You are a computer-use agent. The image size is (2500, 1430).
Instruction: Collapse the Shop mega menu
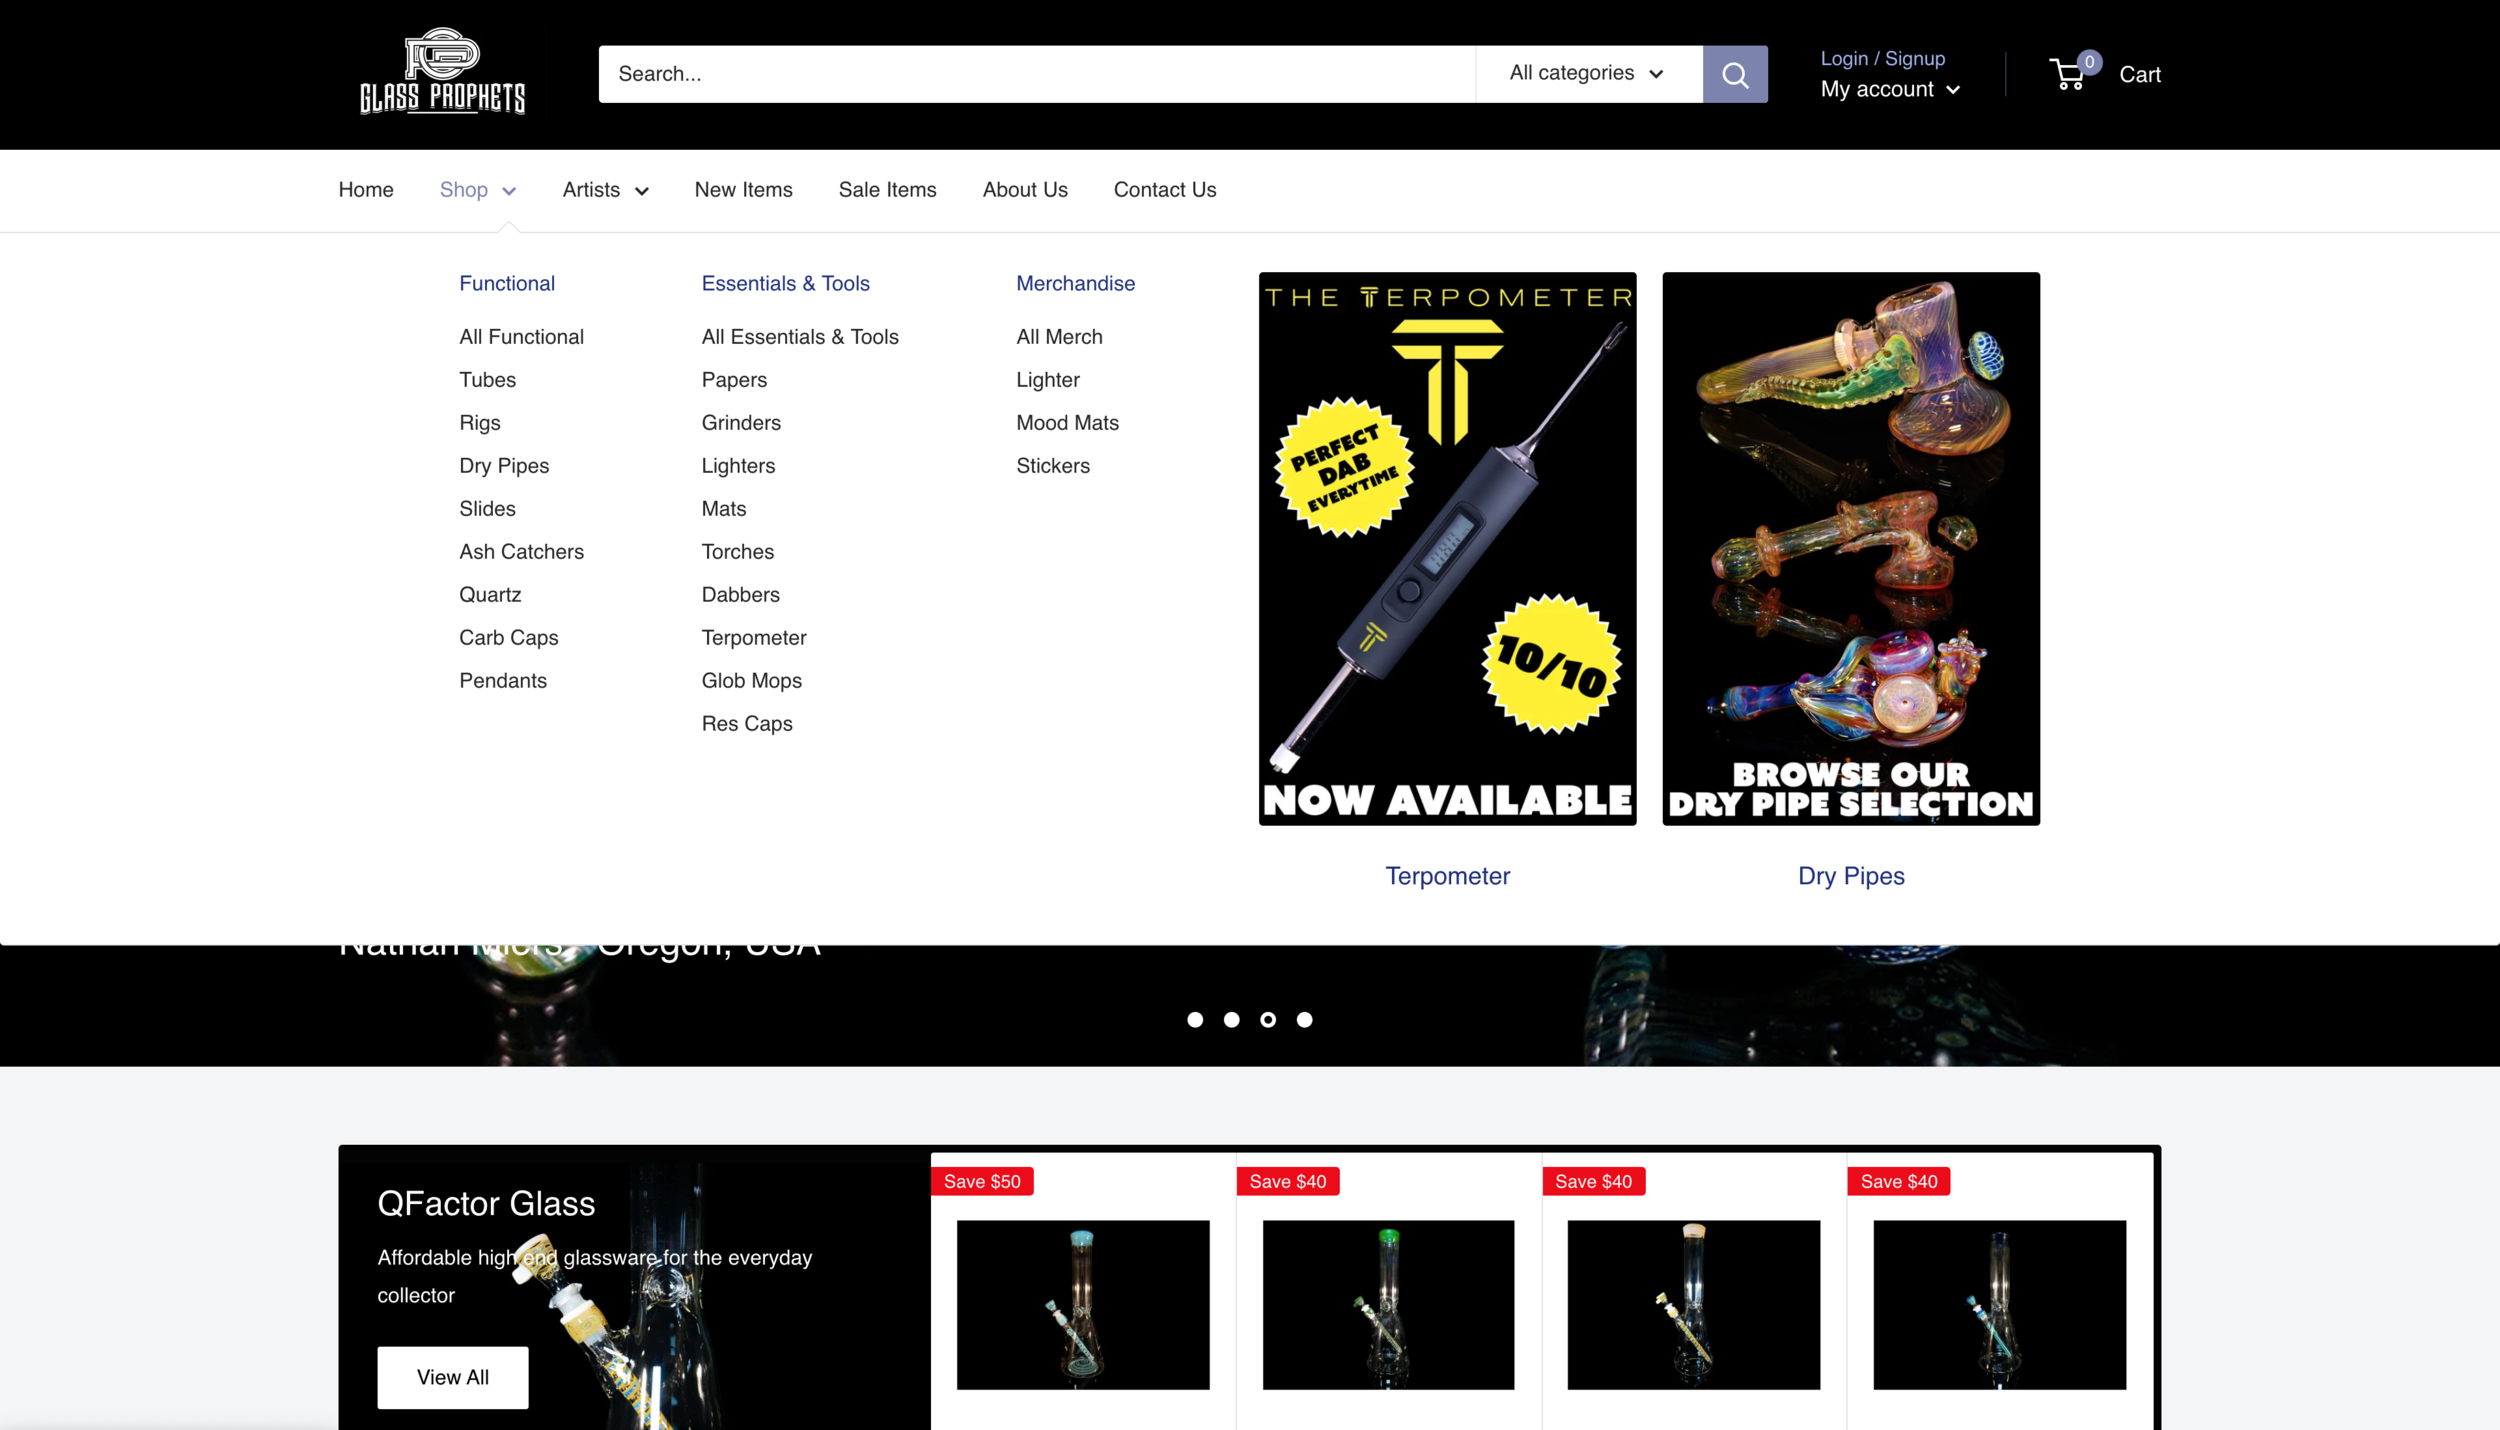pyautogui.click(x=478, y=190)
